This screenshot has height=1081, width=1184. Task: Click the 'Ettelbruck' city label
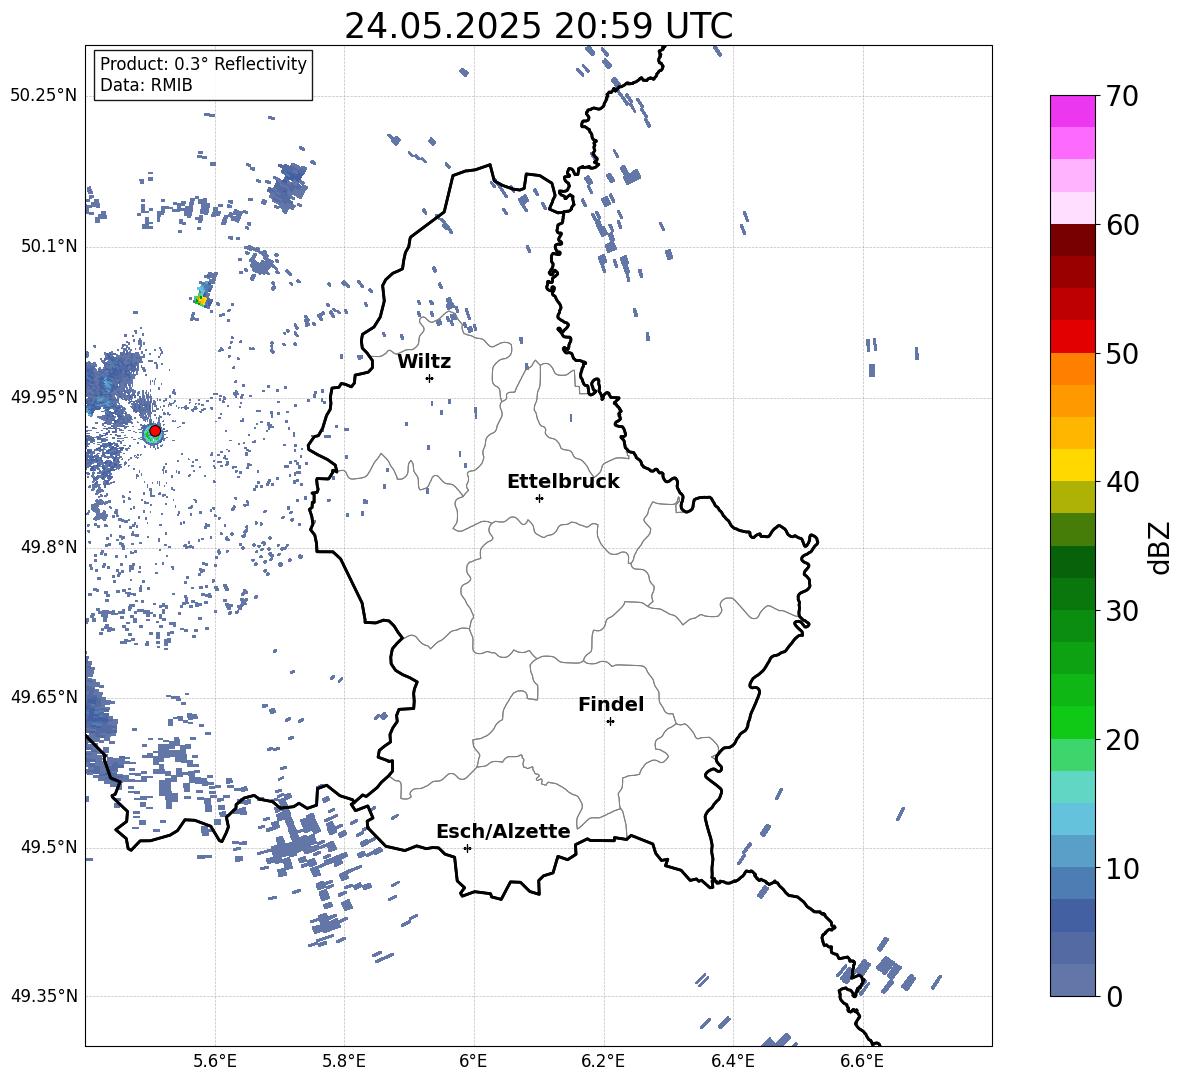(563, 482)
